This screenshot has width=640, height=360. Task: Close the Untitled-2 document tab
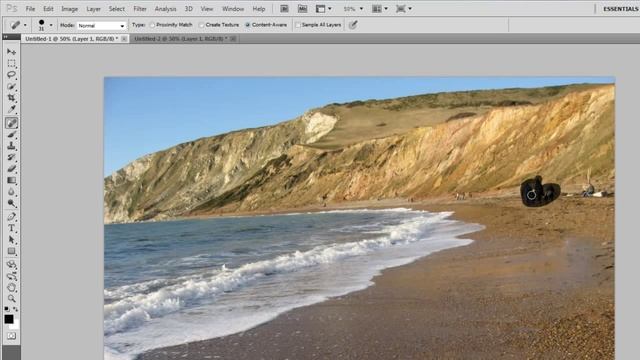pyautogui.click(x=233, y=38)
